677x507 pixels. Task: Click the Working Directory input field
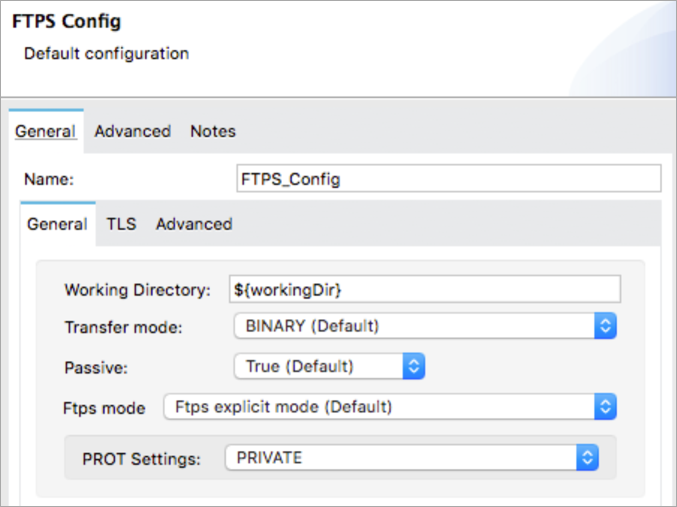coord(425,289)
